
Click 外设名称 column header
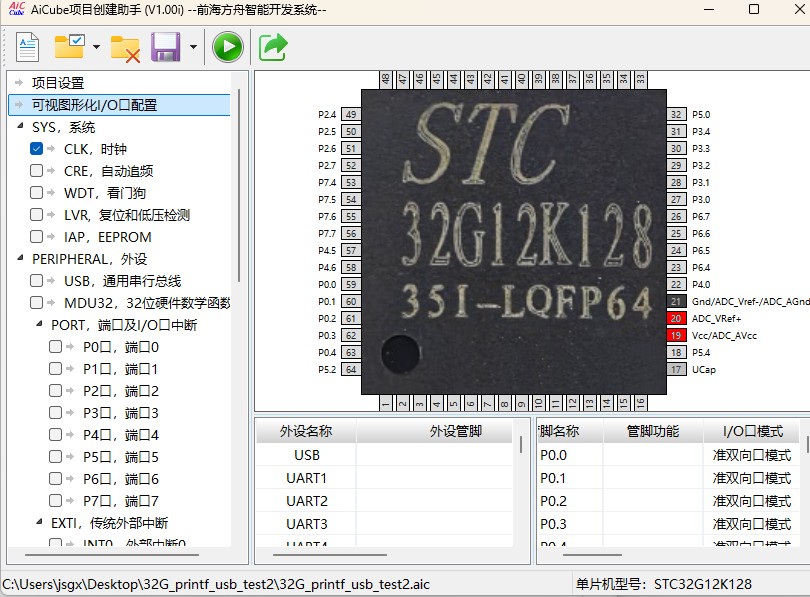pyautogui.click(x=306, y=431)
